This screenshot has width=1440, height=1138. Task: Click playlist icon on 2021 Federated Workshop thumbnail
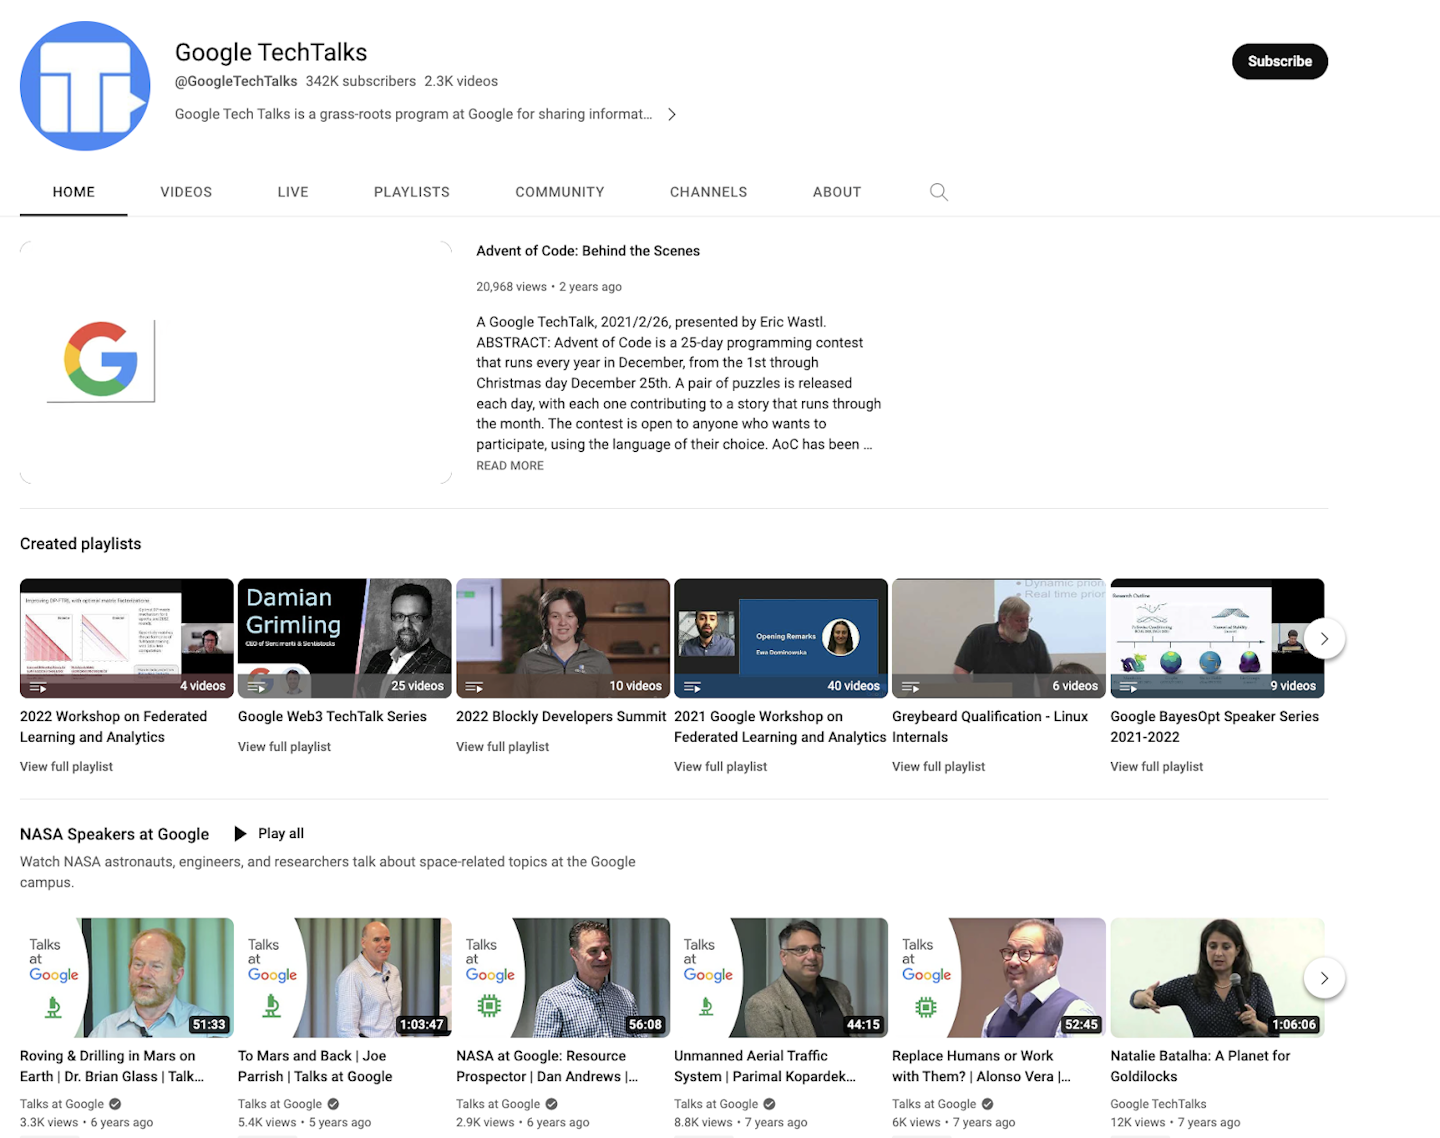tap(692, 687)
